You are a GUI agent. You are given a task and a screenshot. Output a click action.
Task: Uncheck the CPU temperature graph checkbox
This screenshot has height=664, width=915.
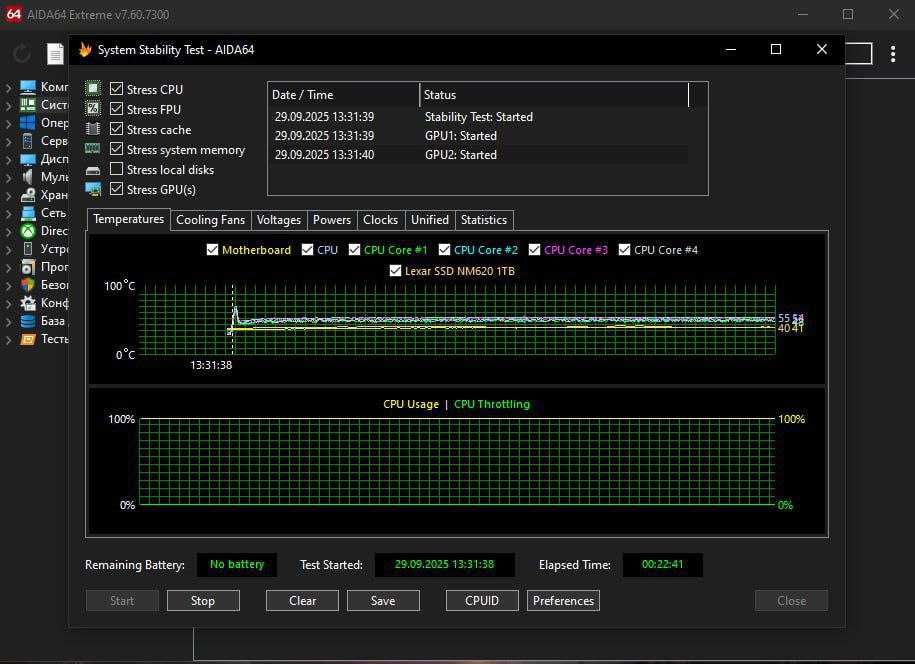pyautogui.click(x=308, y=250)
